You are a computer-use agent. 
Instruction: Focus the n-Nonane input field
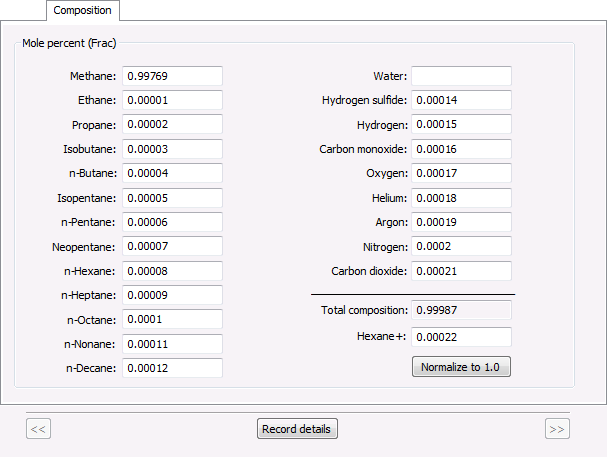tap(173, 344)
